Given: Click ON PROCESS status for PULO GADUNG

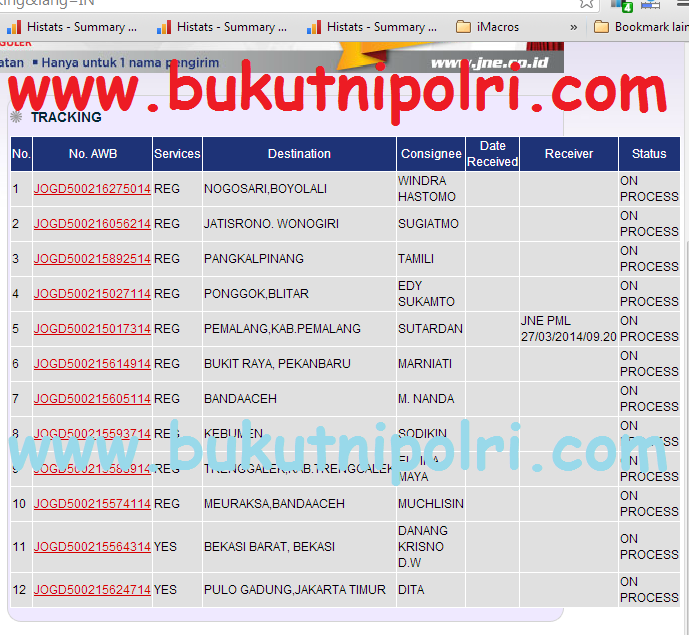Looking at the screenshot, I should tap(649, 590).
